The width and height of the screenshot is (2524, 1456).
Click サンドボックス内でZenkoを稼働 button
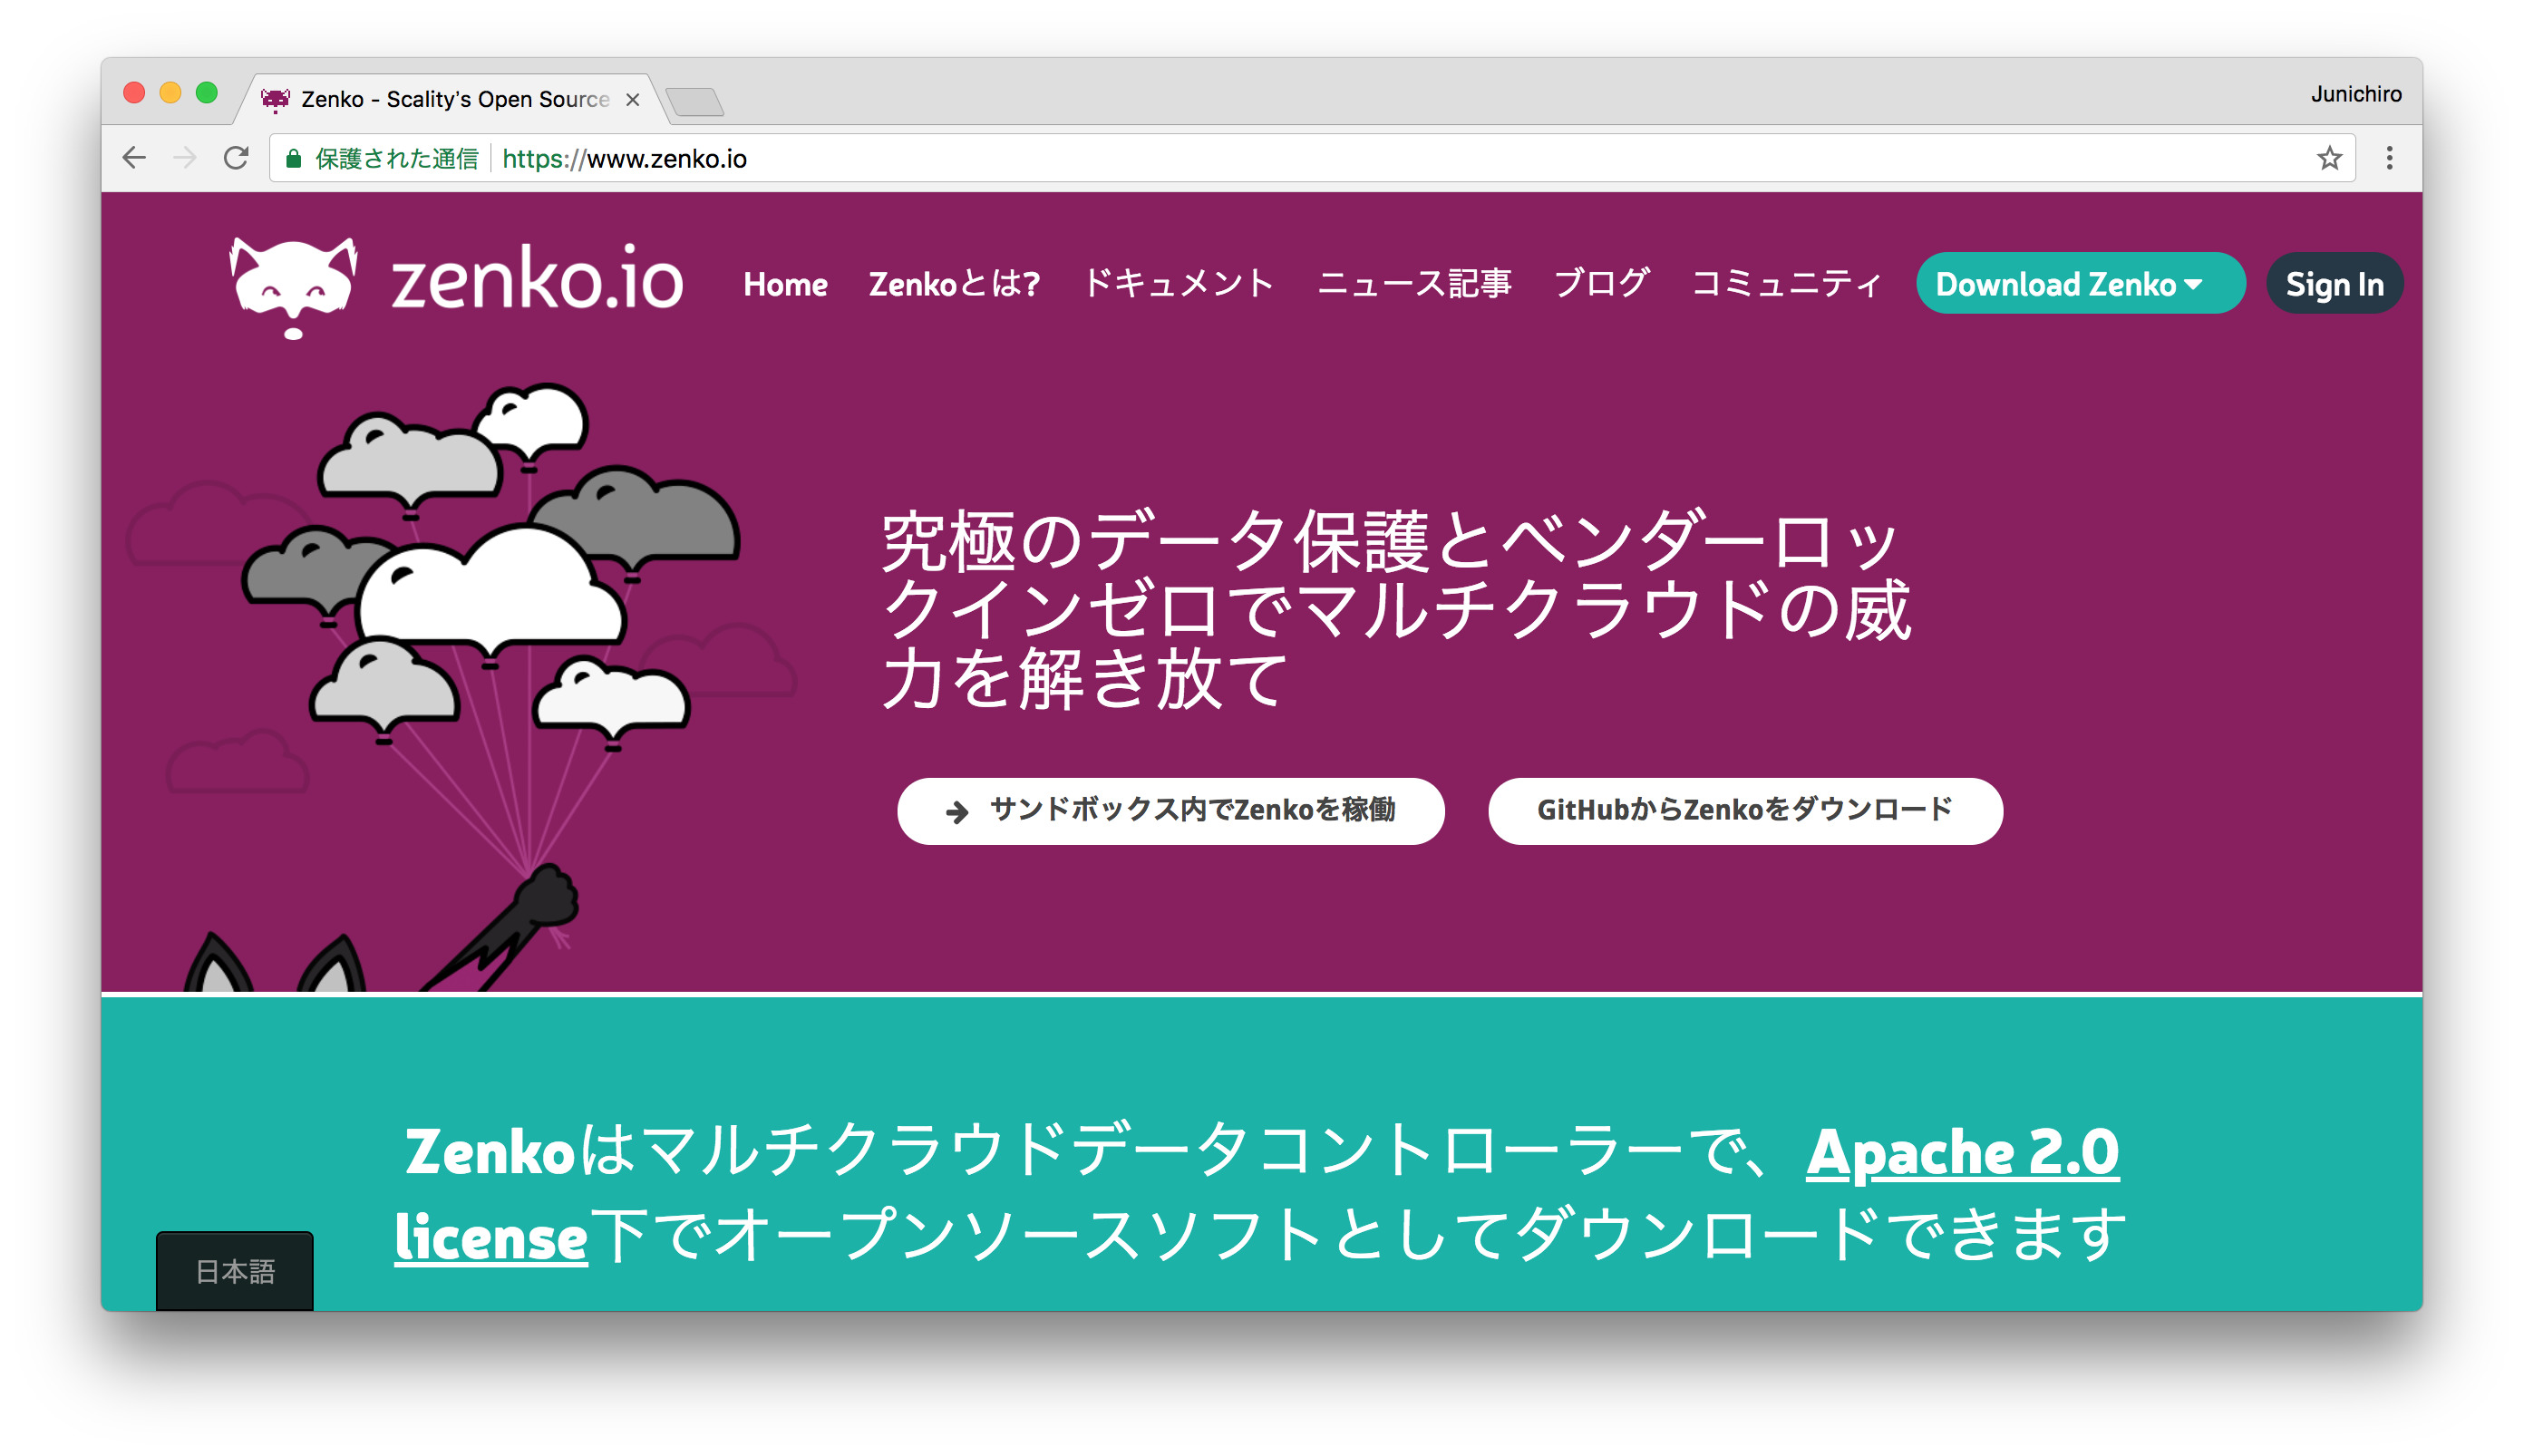(x=1170, y=810)
